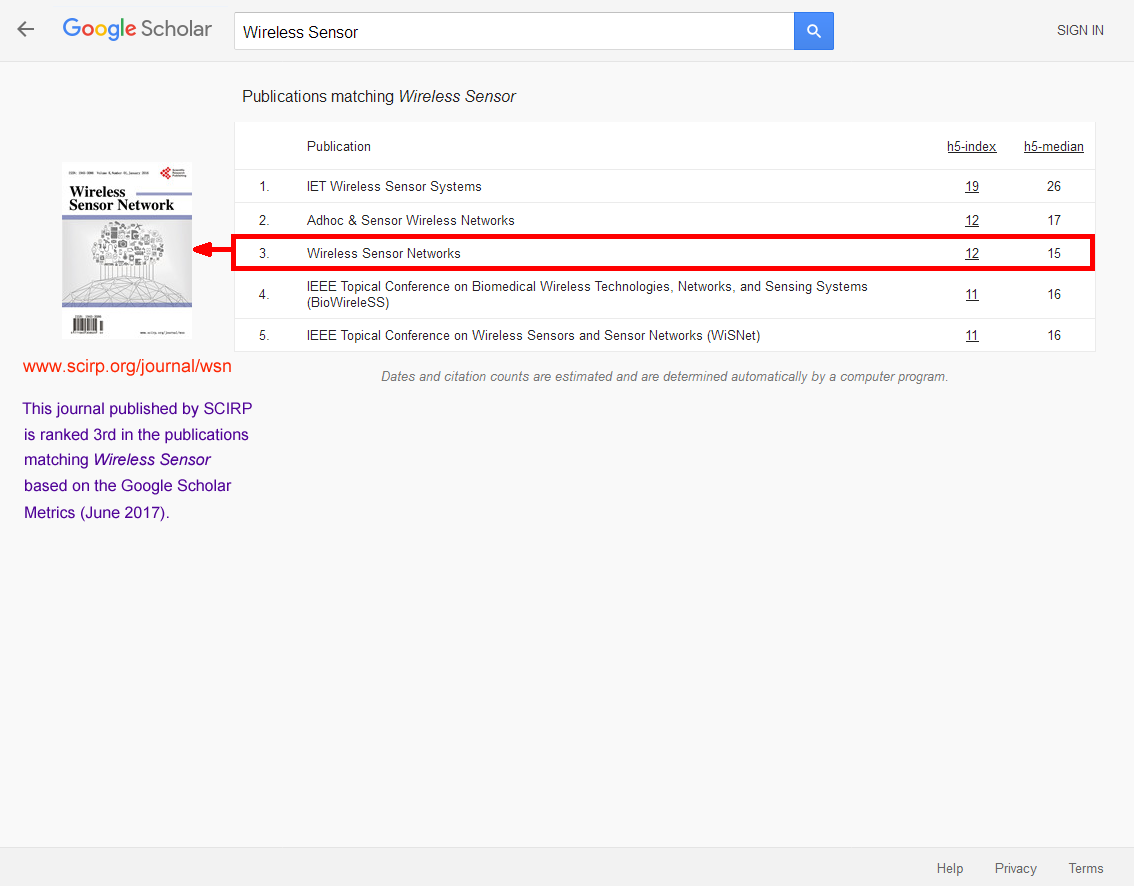Click SIGN IN at top right

click(x=1080, y=30)
